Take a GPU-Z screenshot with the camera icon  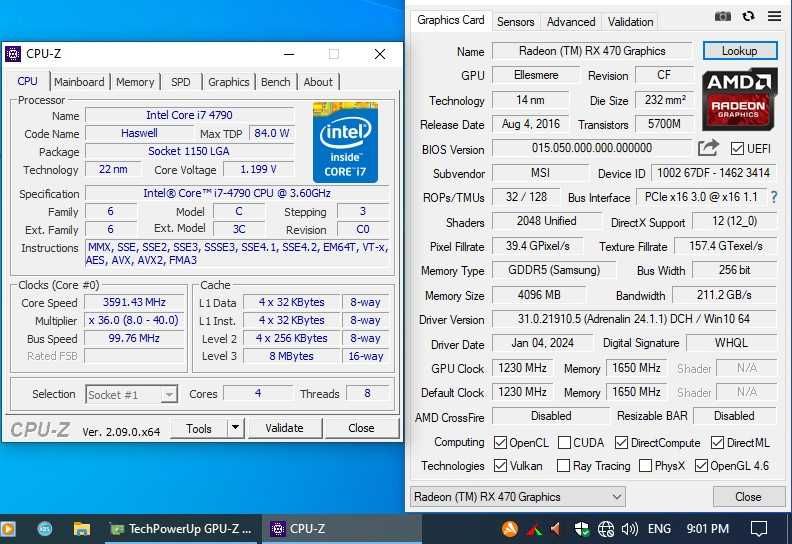(x=723, y=17)
